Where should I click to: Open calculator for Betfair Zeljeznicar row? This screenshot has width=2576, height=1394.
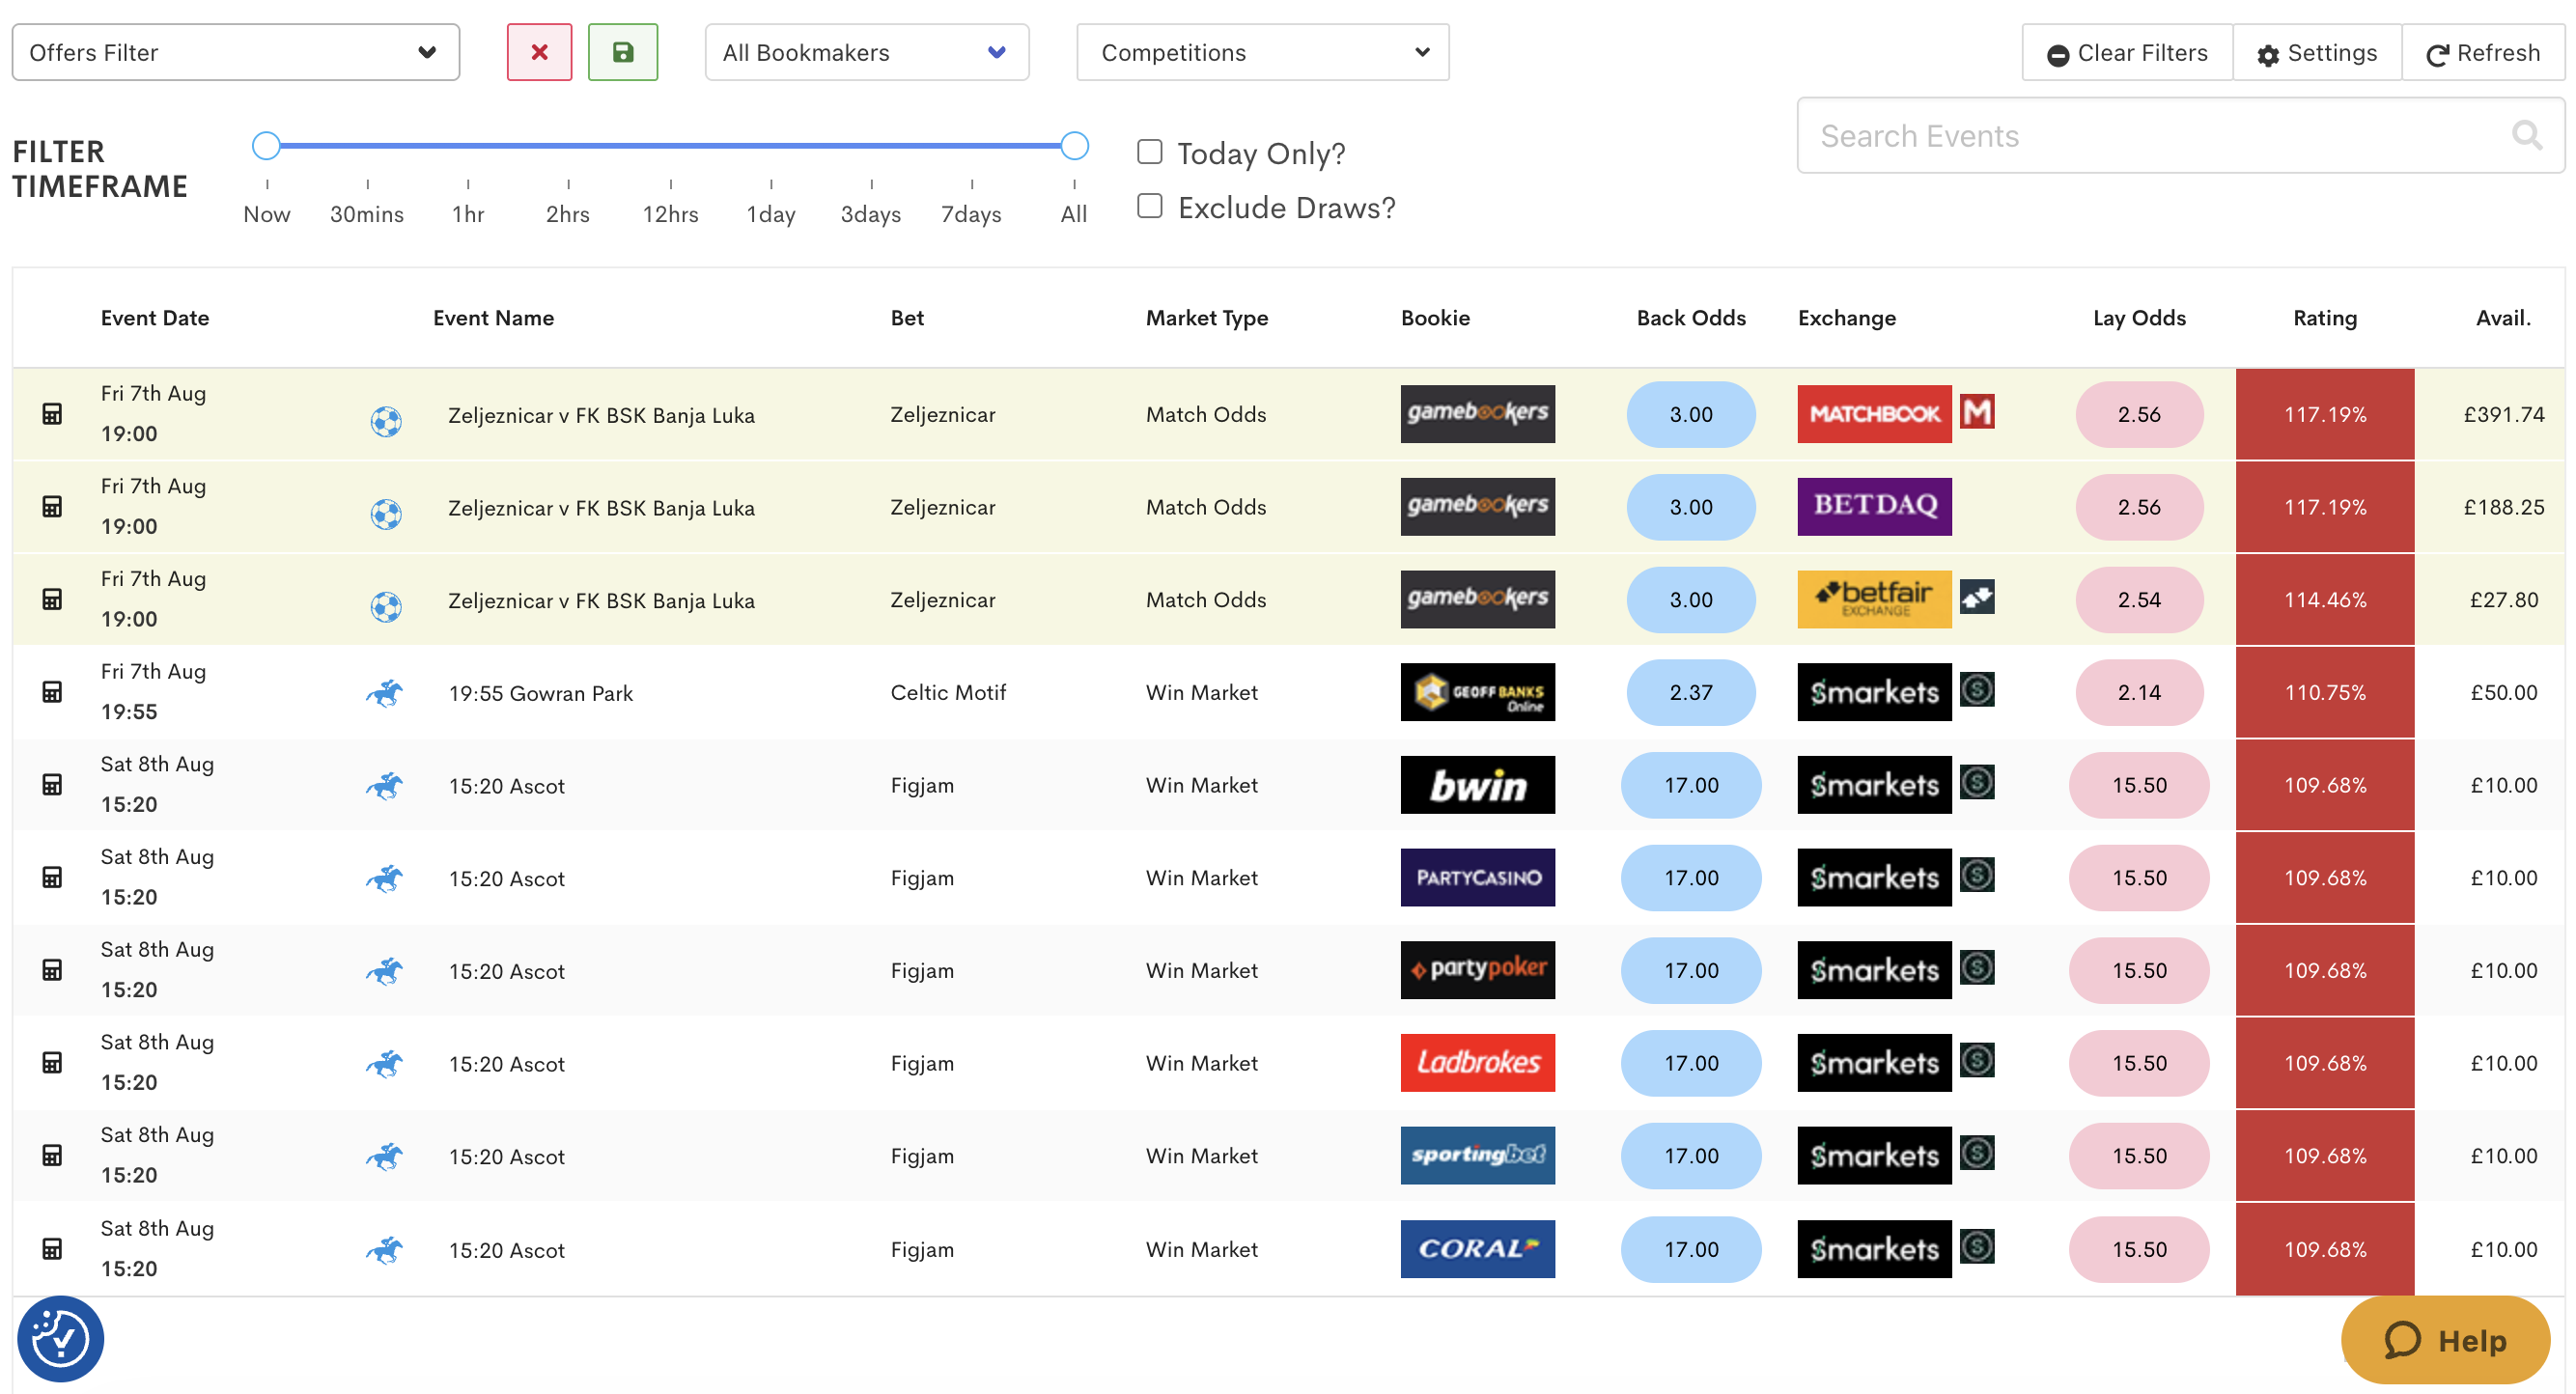tap(52, 600)
